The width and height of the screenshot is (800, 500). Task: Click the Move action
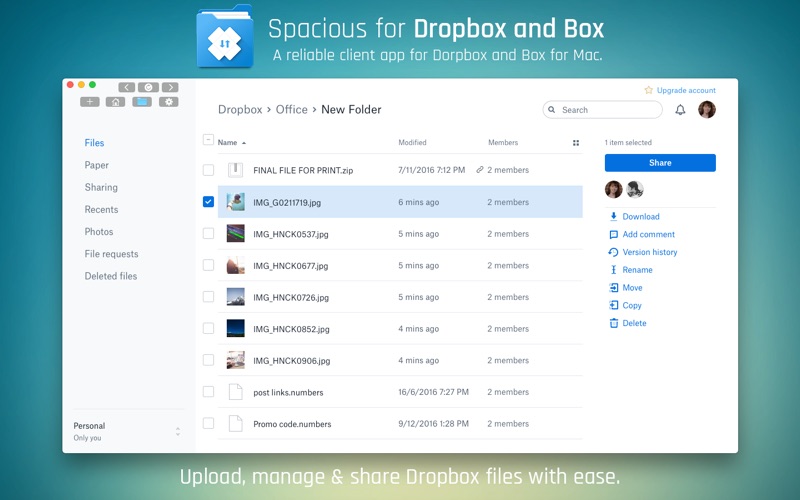click(626, 288)
